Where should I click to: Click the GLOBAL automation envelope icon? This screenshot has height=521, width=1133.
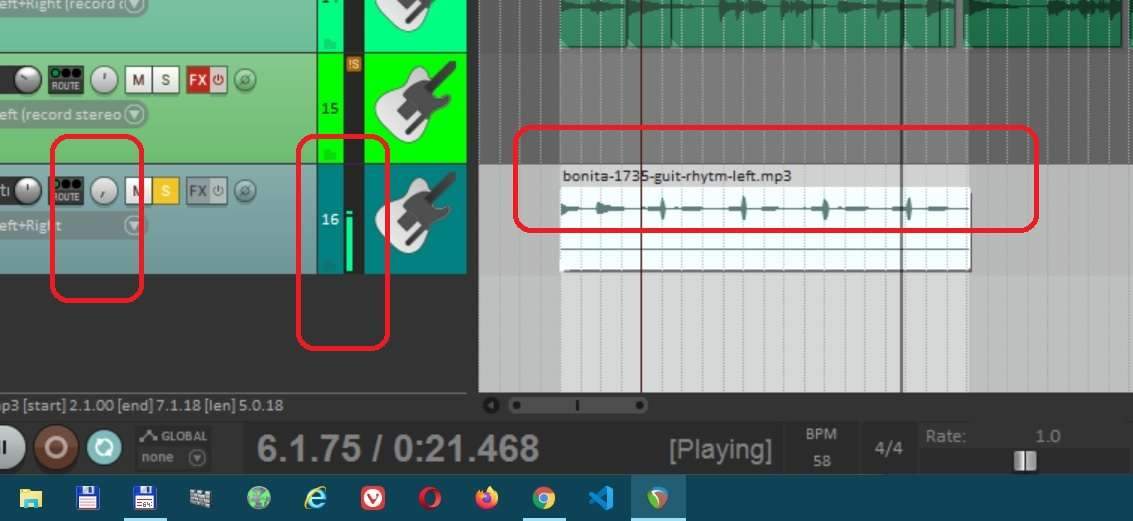pos(147,436)
